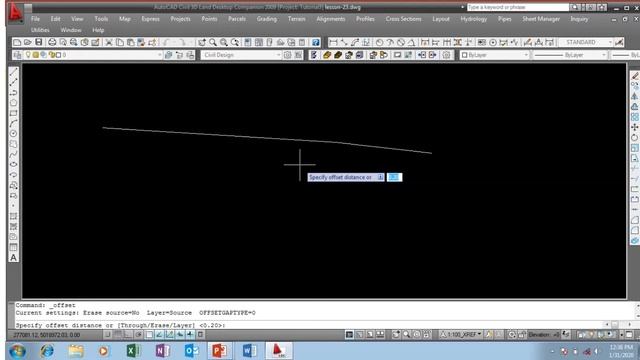The height and width of the screenshot is (360, 640).
Task: Open AutoCAD Help via blue question mark icon
Action: [316, 42]
